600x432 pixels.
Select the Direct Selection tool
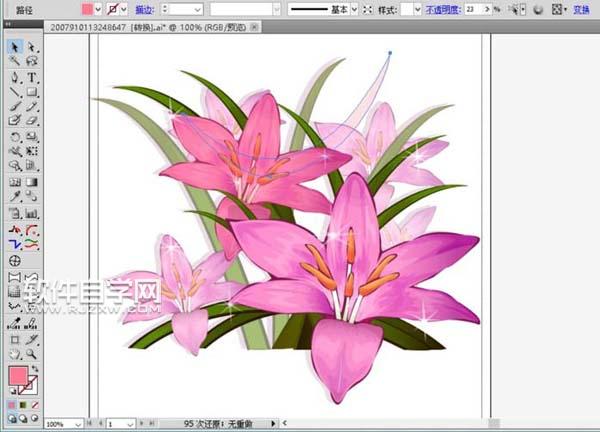(31, 47)
